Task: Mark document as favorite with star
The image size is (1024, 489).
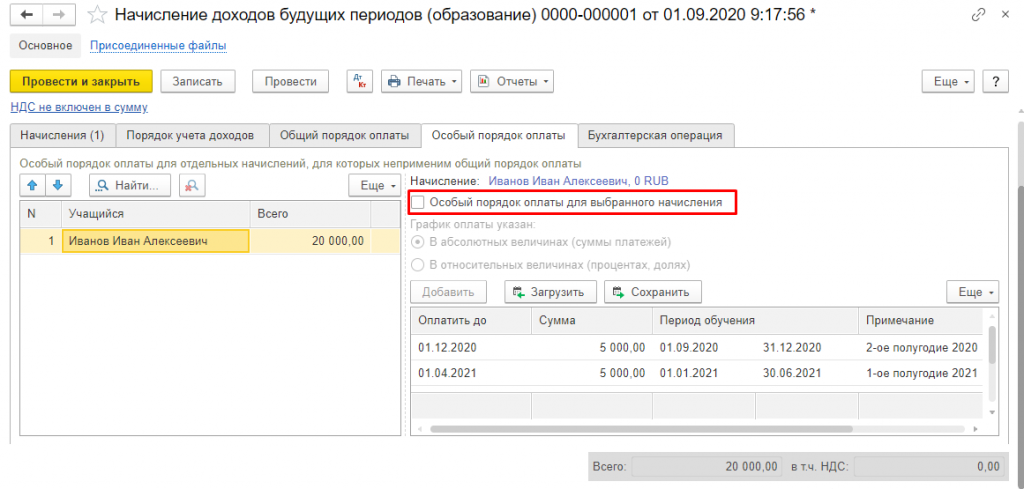Action: tap(97, 15)
